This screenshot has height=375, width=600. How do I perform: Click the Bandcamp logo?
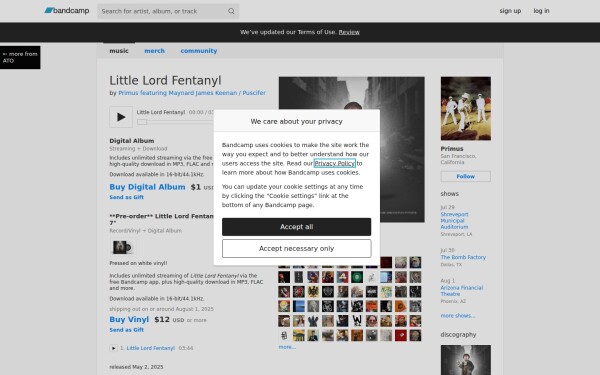click(67, 11)
